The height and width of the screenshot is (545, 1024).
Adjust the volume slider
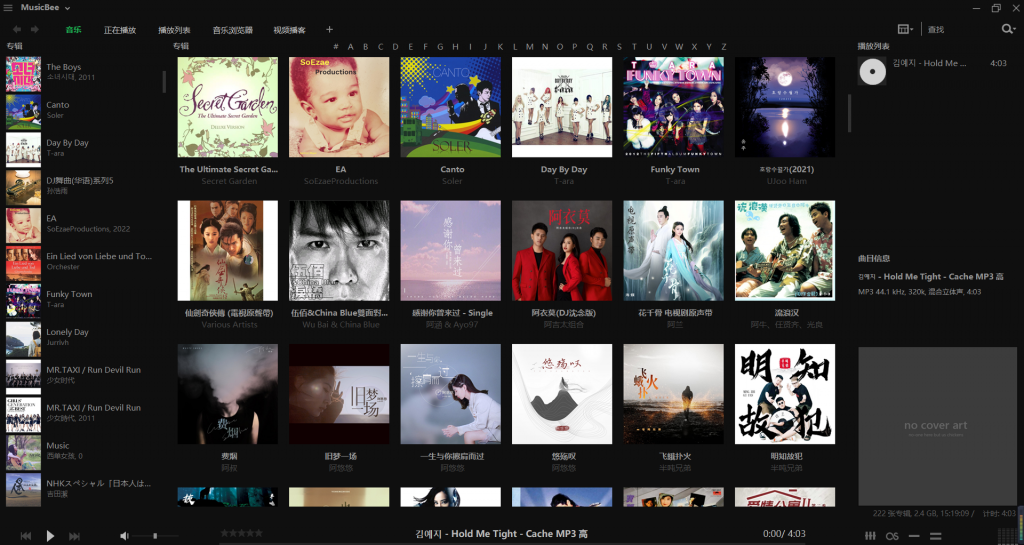coord(155,536)
